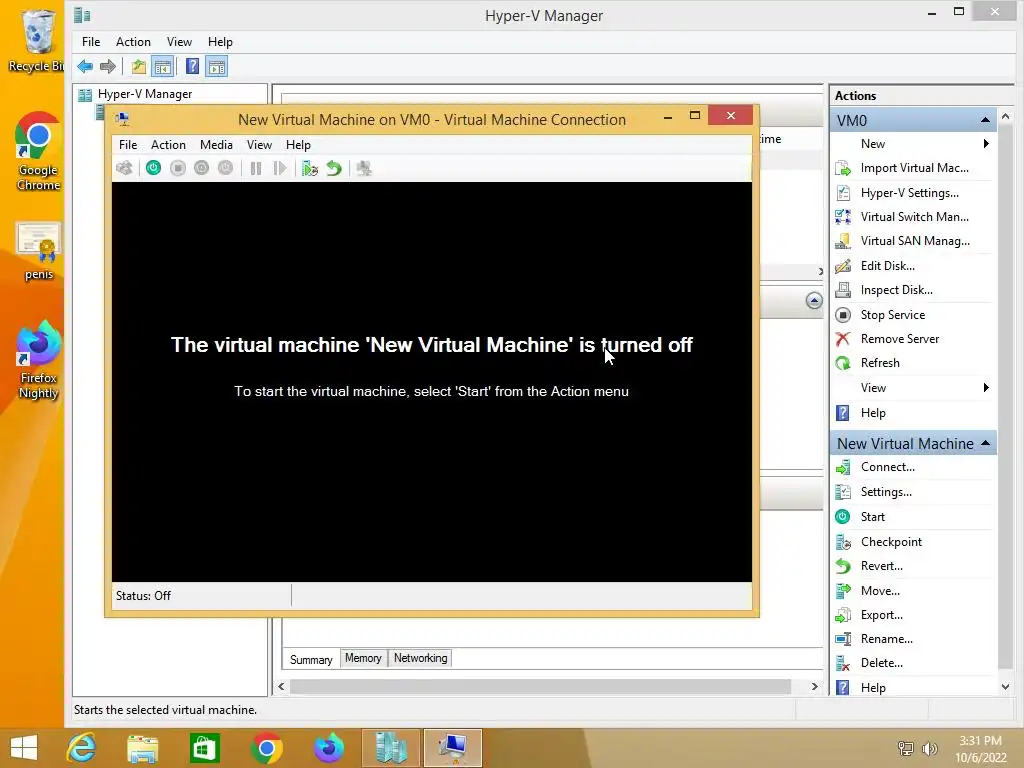This screenshot has width=1024, height=768.
Task: Open Virtual SAN Manager in Actions pane
Action: coord(913,241)
